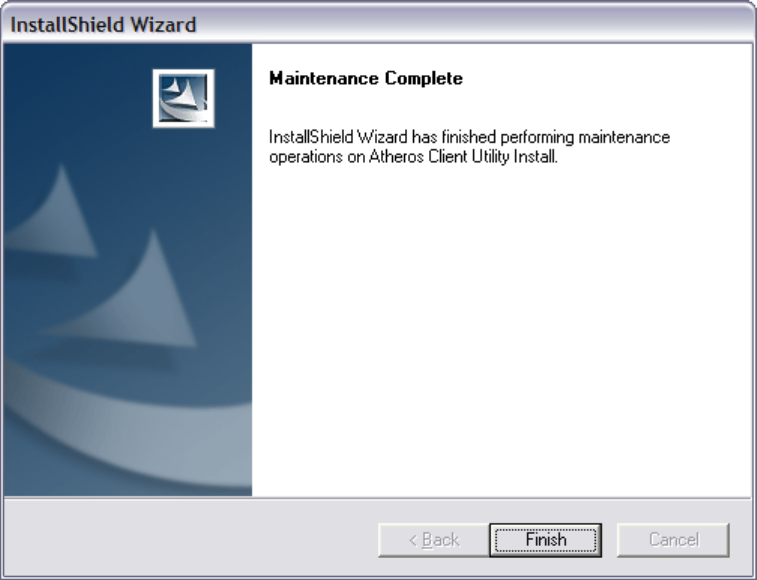Click the InstallShield sail logo icon
Image resolution: width=757 pixels, height=580 pixels.
pyautogui.click(x=183, y=99)
